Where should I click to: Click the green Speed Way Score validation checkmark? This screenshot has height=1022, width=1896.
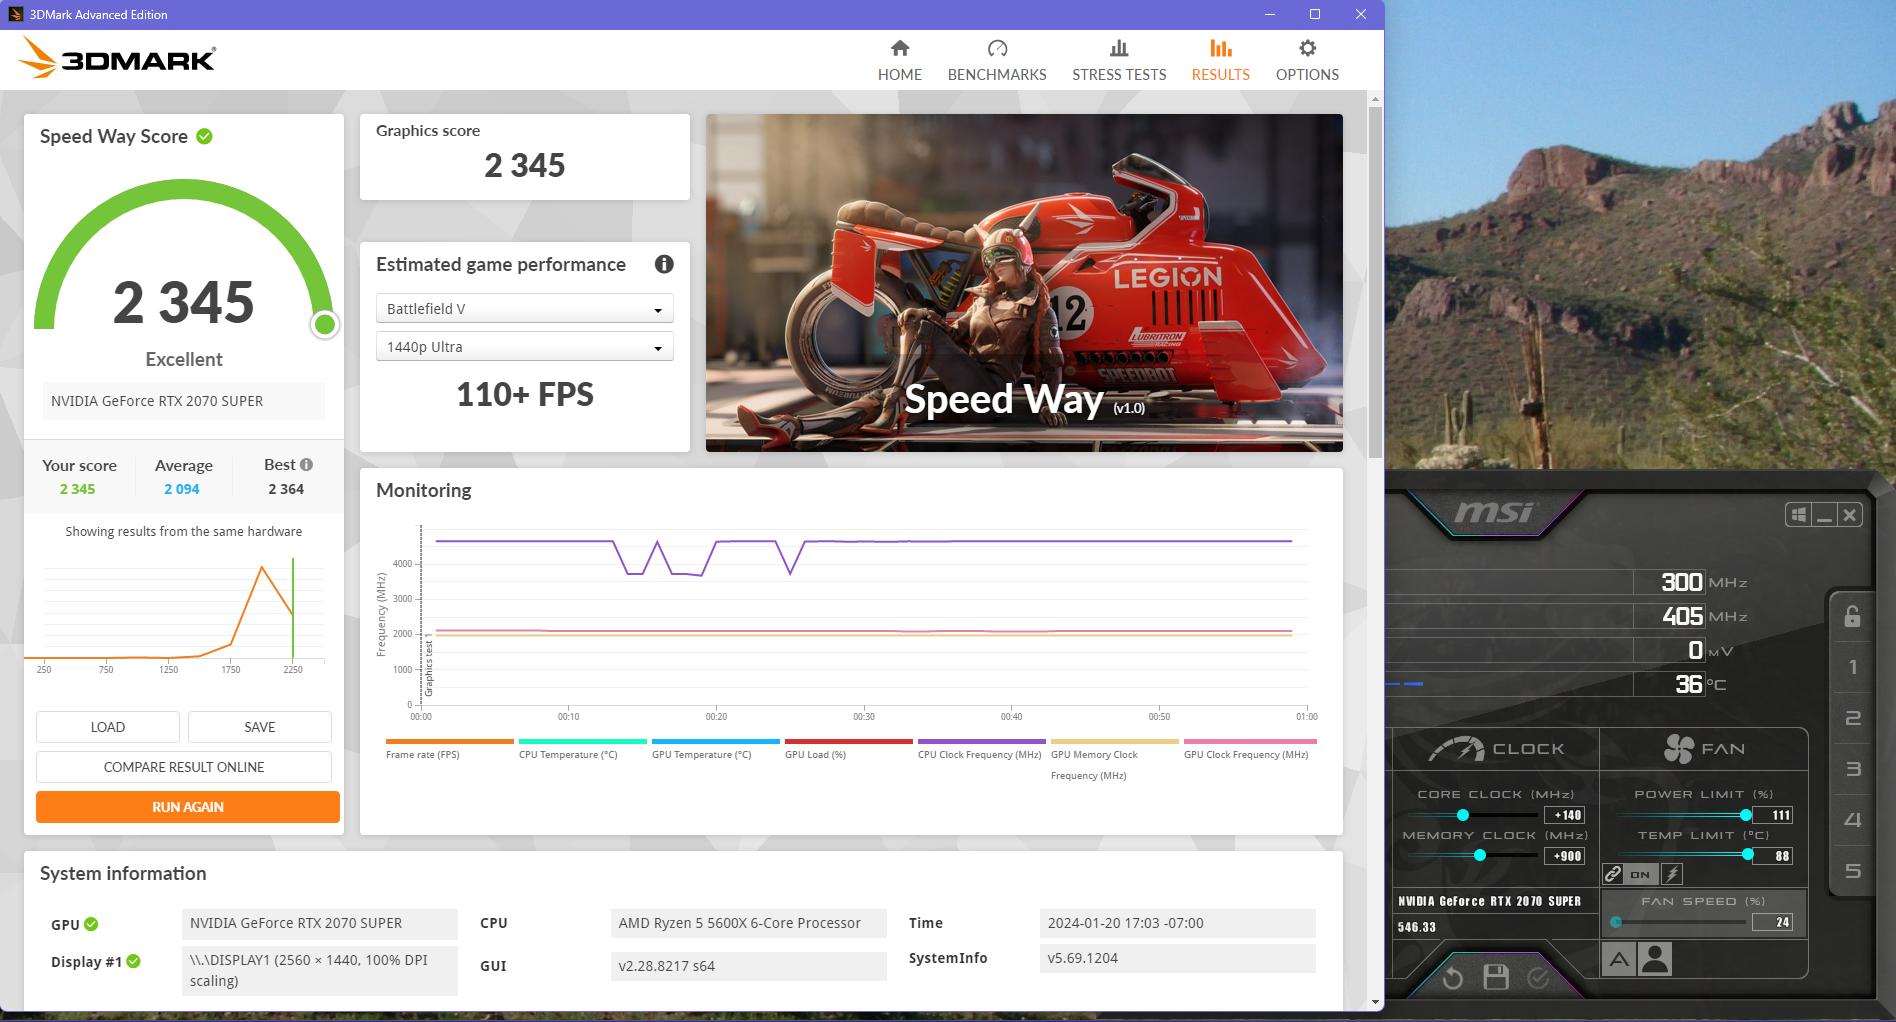[205, 136]
